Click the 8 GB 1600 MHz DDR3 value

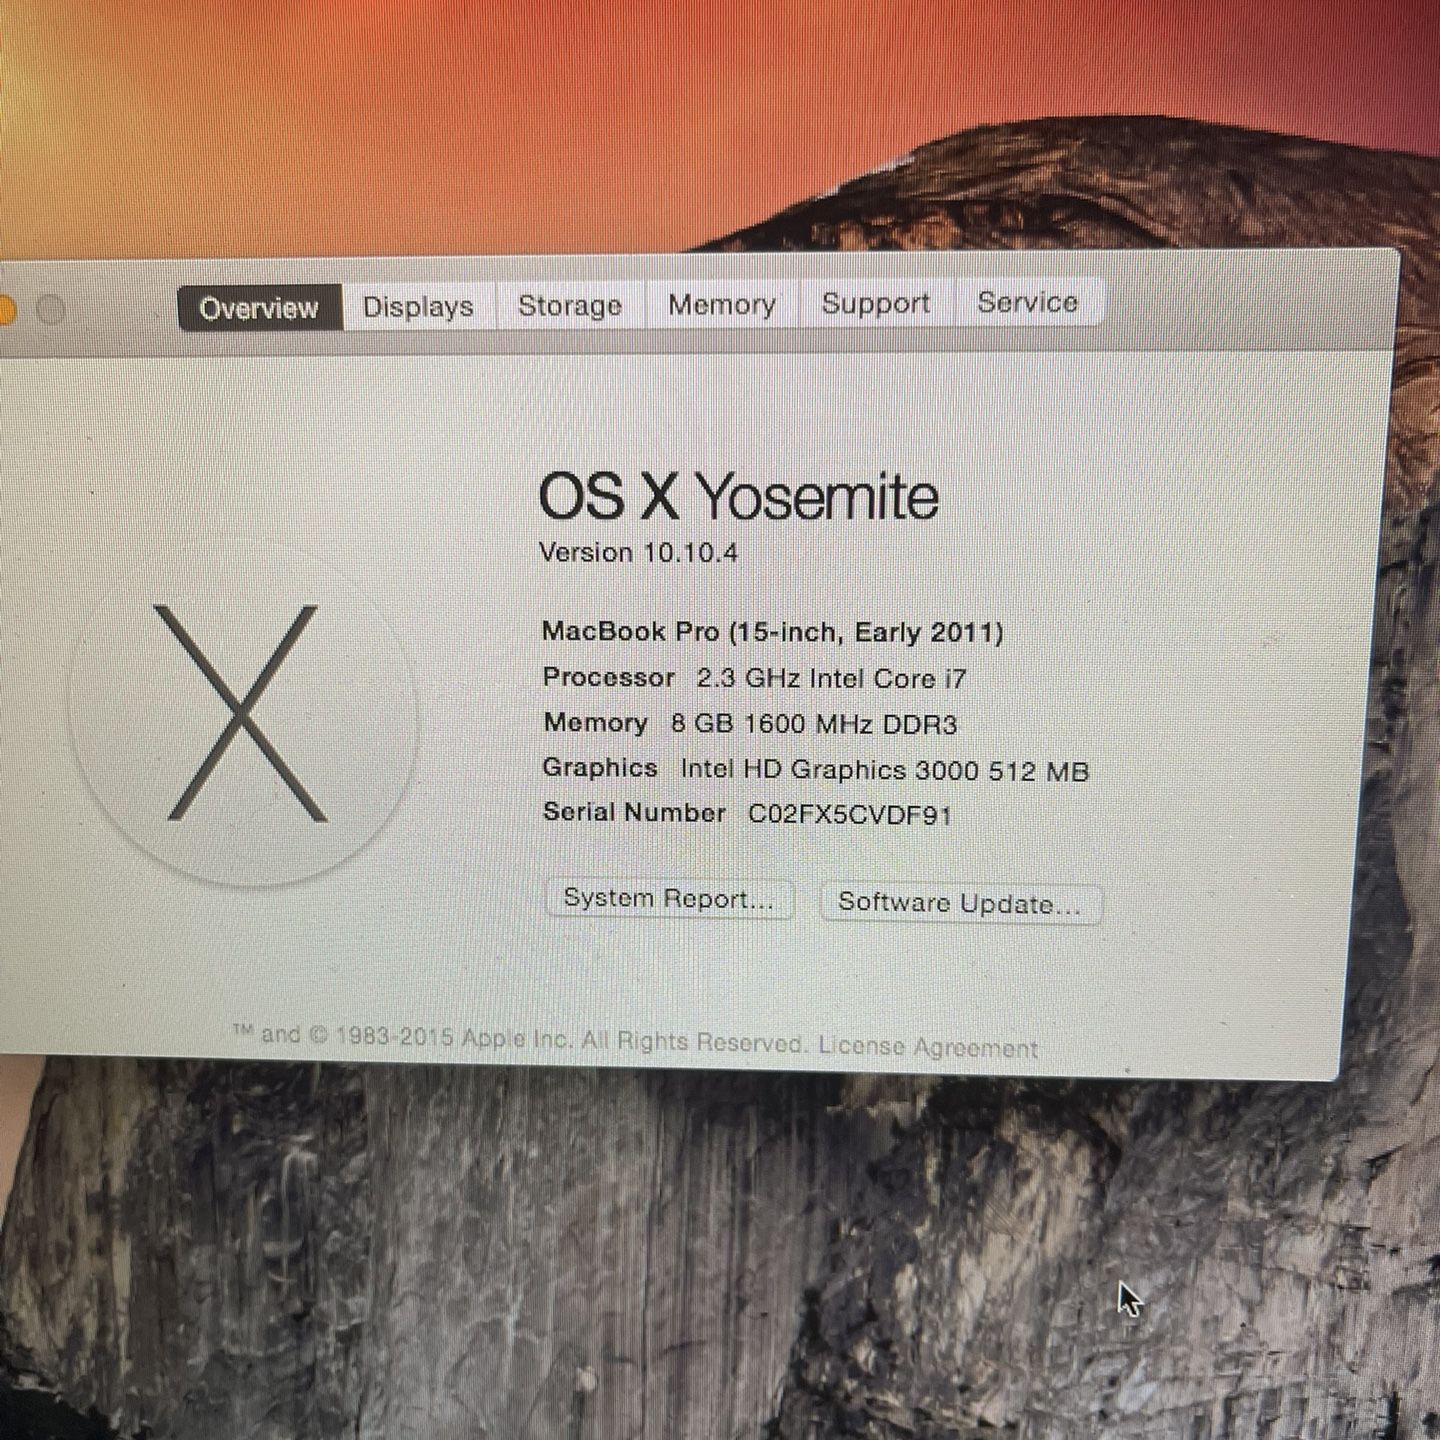pyautogui.click(x=814, y=724)
